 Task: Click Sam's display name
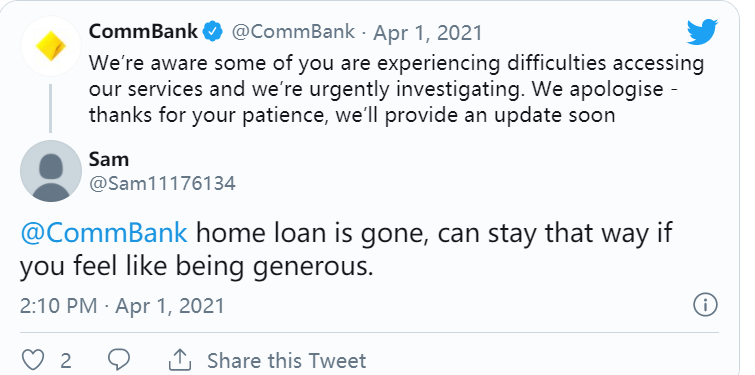[109, 159]
